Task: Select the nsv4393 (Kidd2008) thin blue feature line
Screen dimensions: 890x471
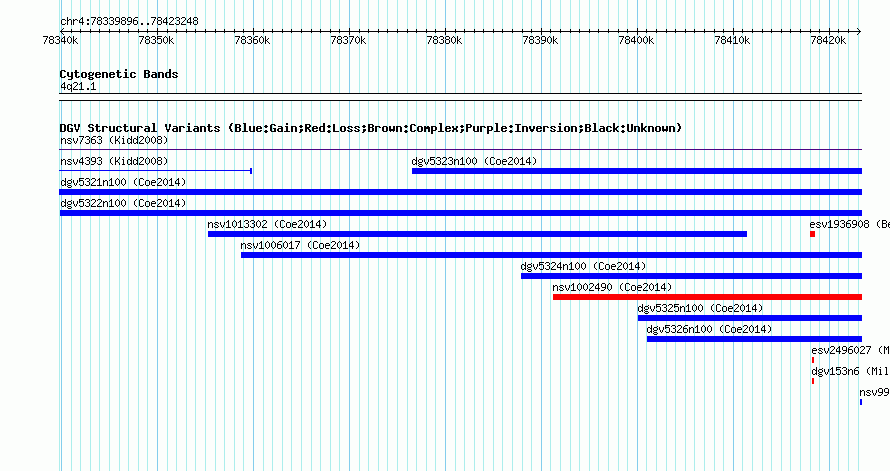Action: pos(156,171)
